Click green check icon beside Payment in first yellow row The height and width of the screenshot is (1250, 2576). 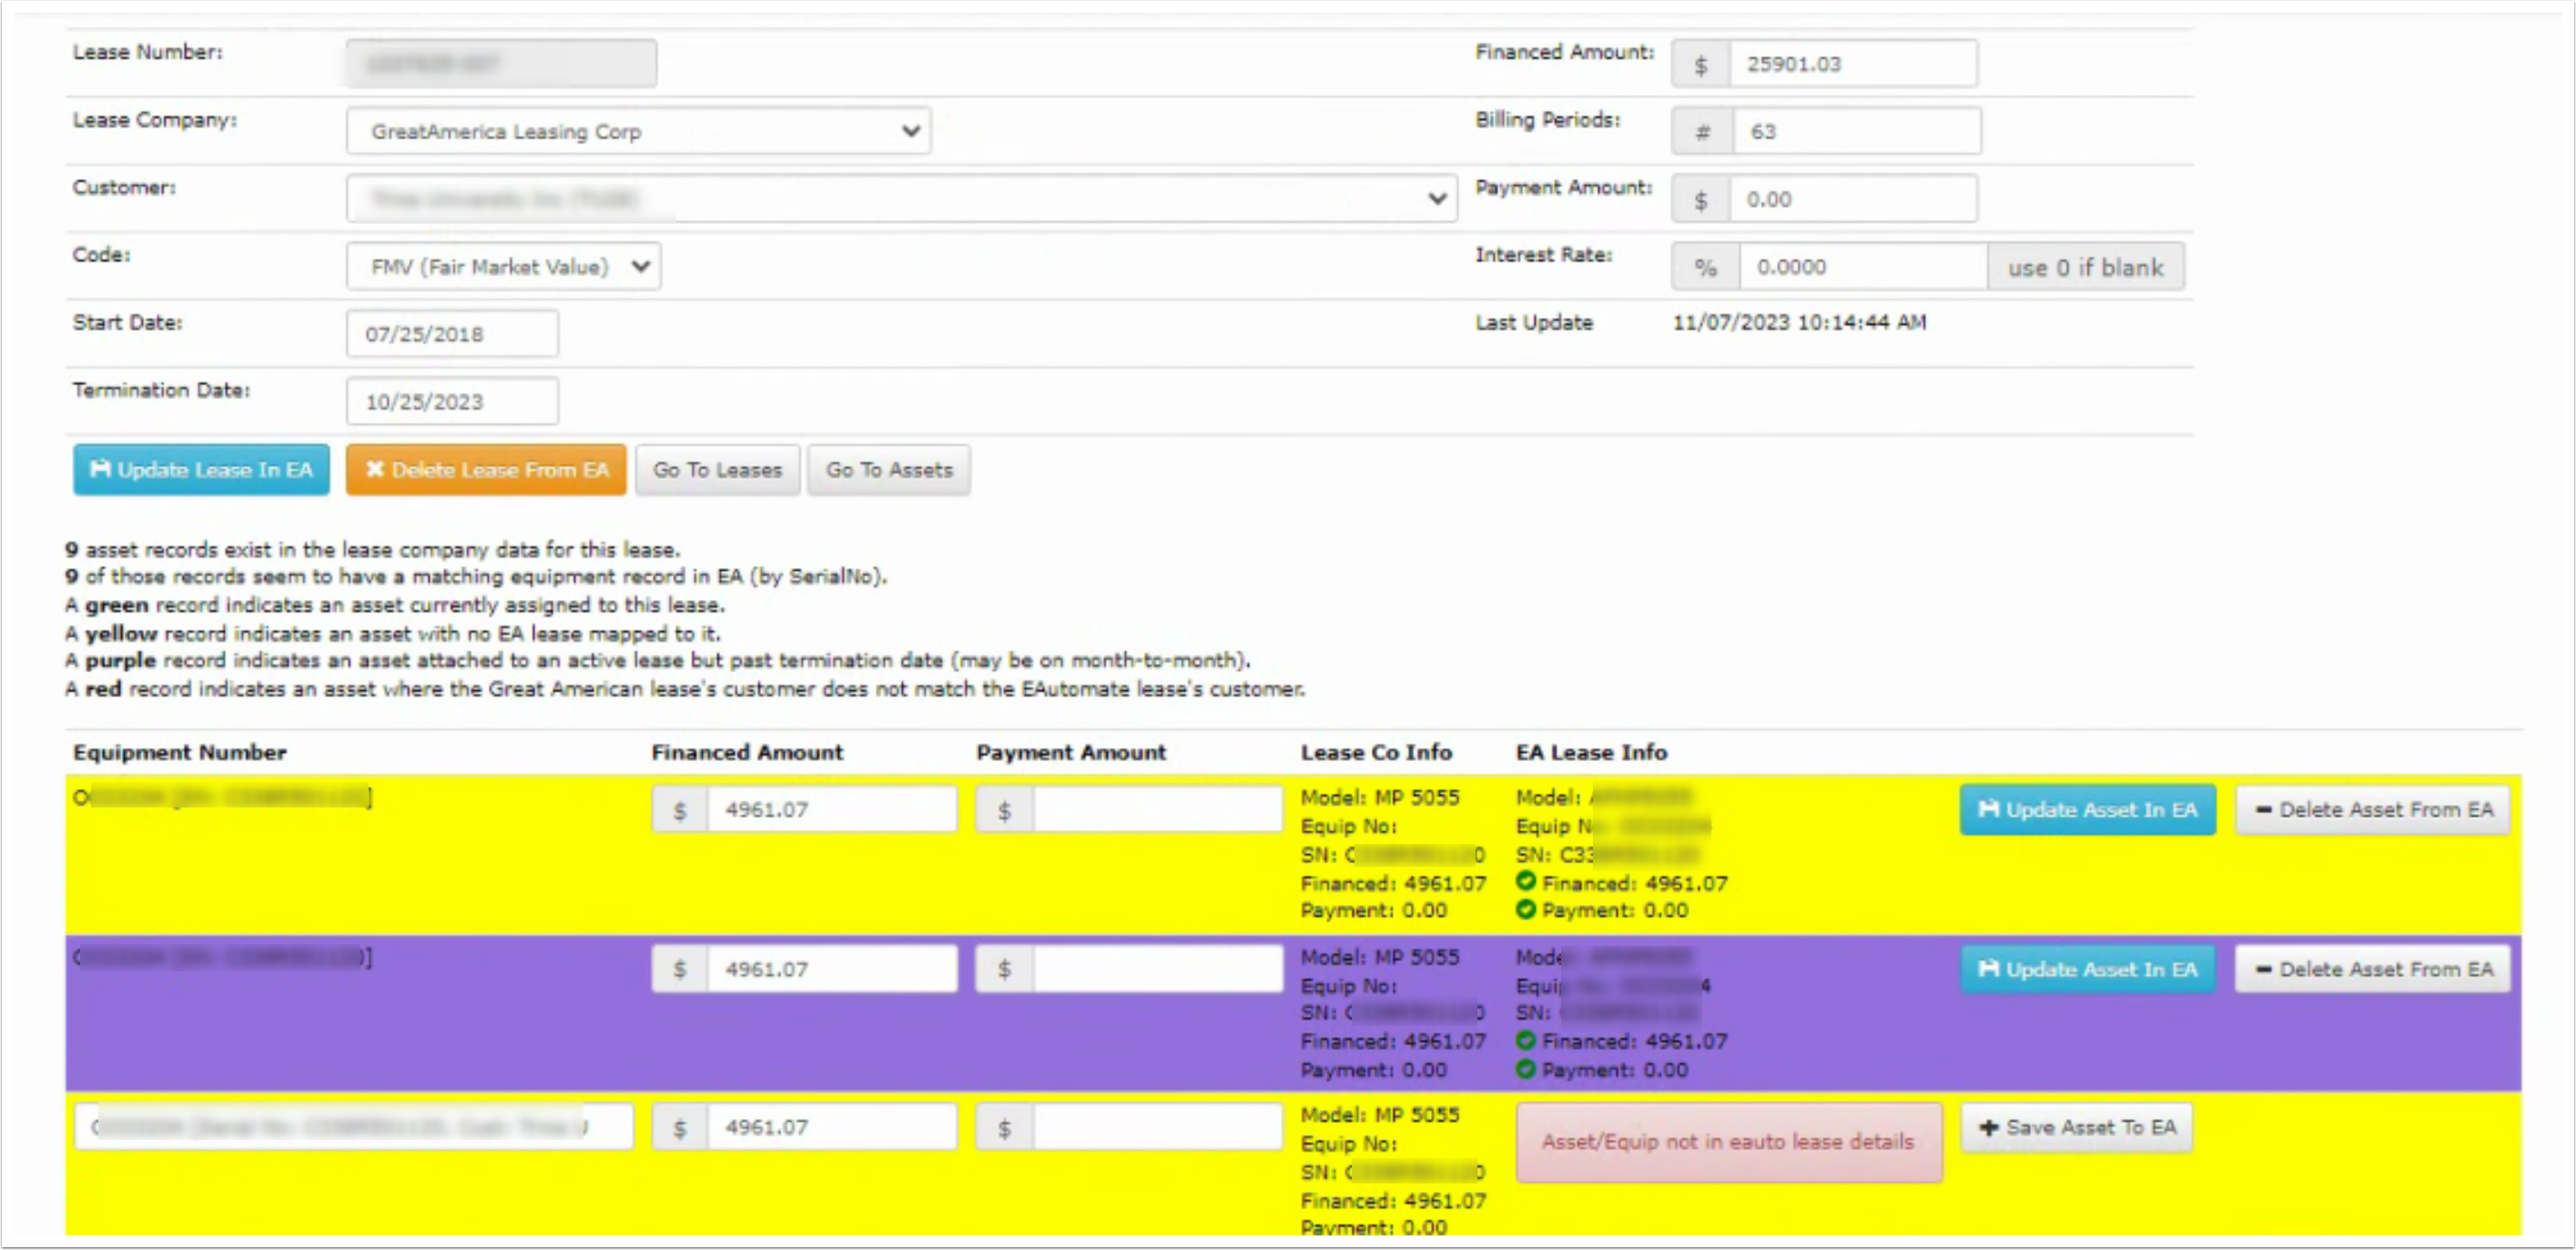[x=1525, y=910]
